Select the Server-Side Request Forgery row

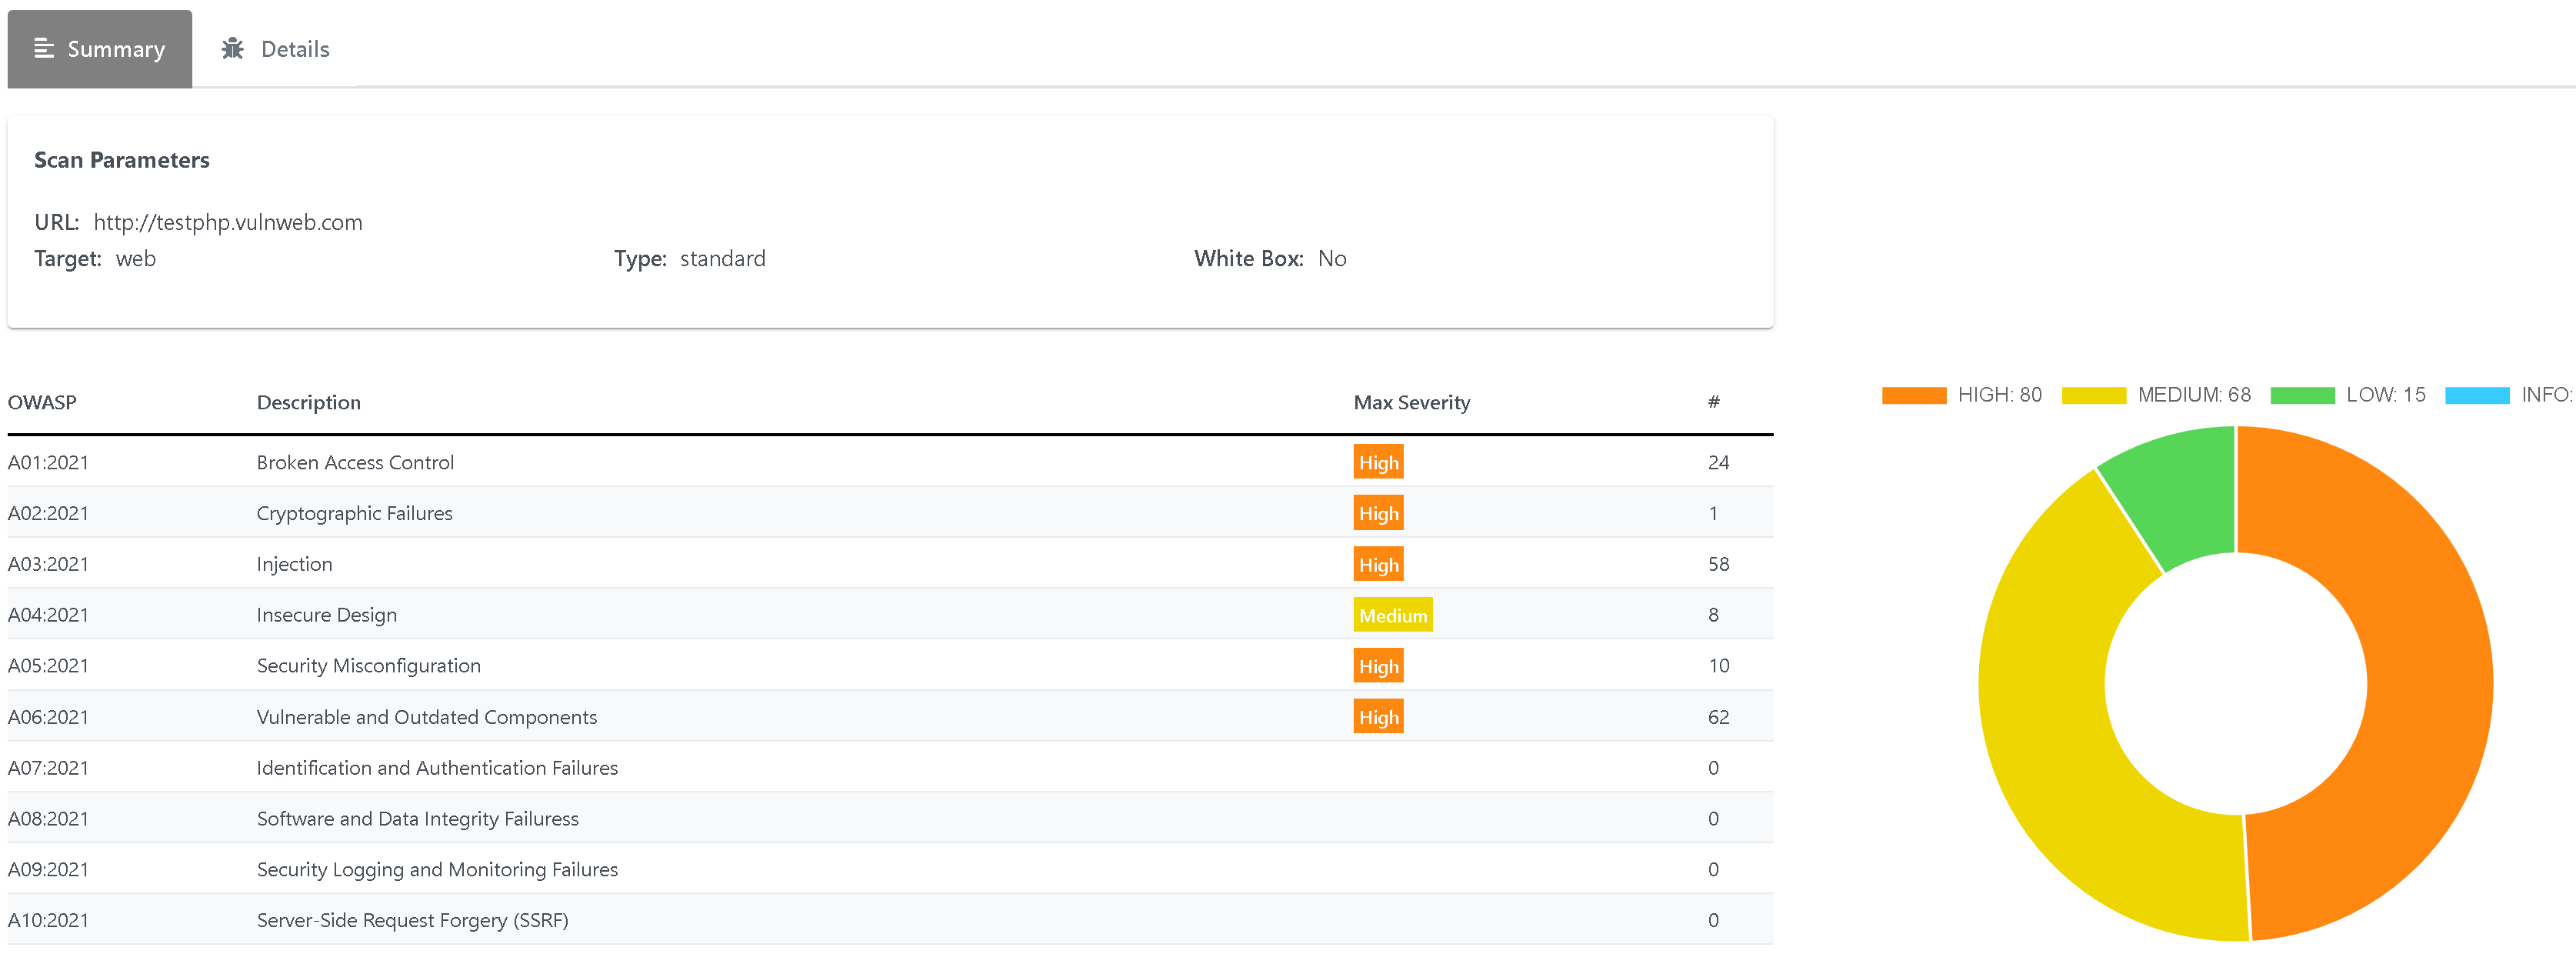tap(412, 920)
